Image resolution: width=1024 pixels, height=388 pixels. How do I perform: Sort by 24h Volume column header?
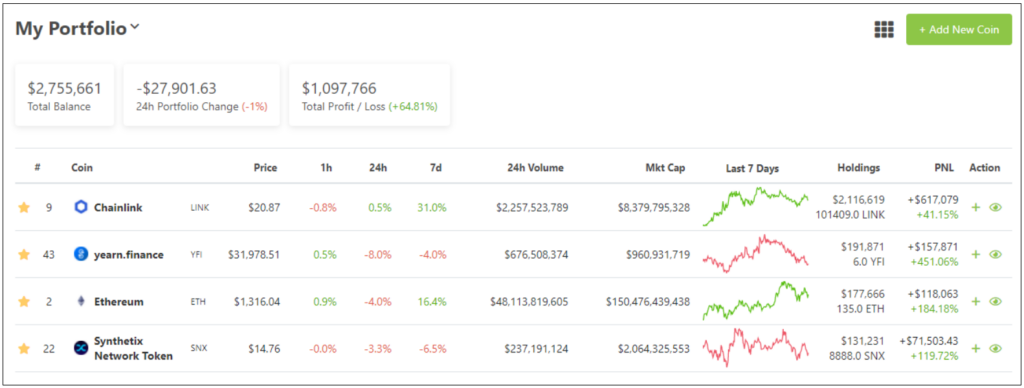point(536,168)
